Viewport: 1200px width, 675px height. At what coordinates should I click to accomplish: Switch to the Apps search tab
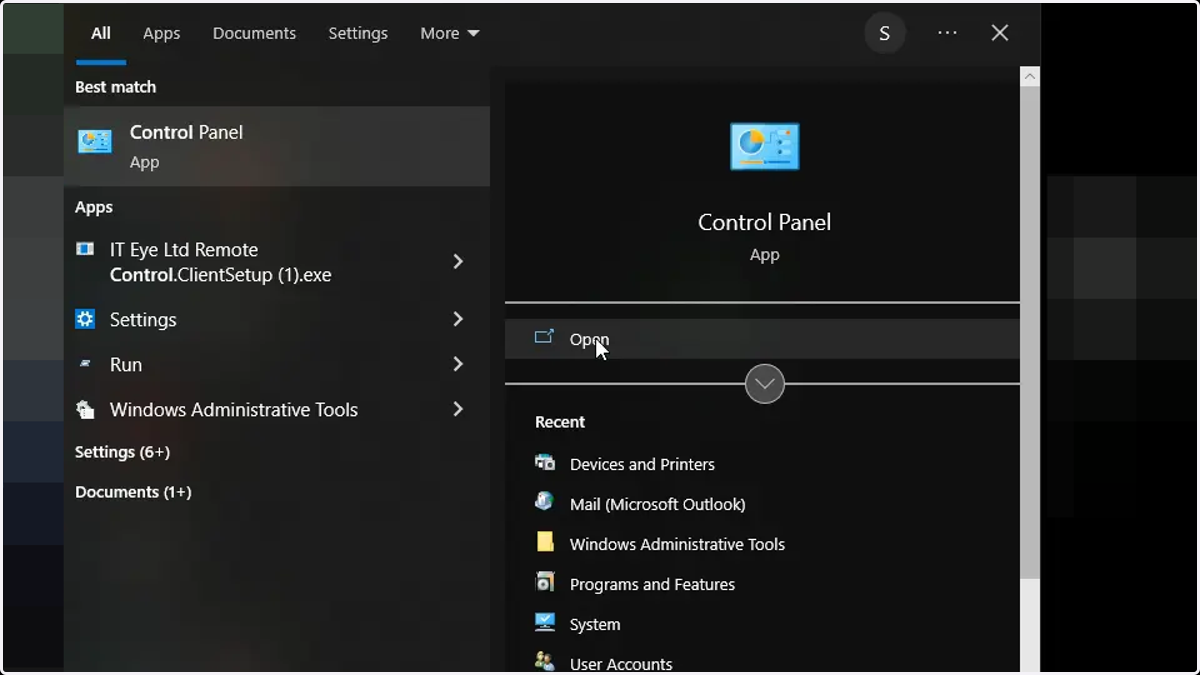(162, 33)
